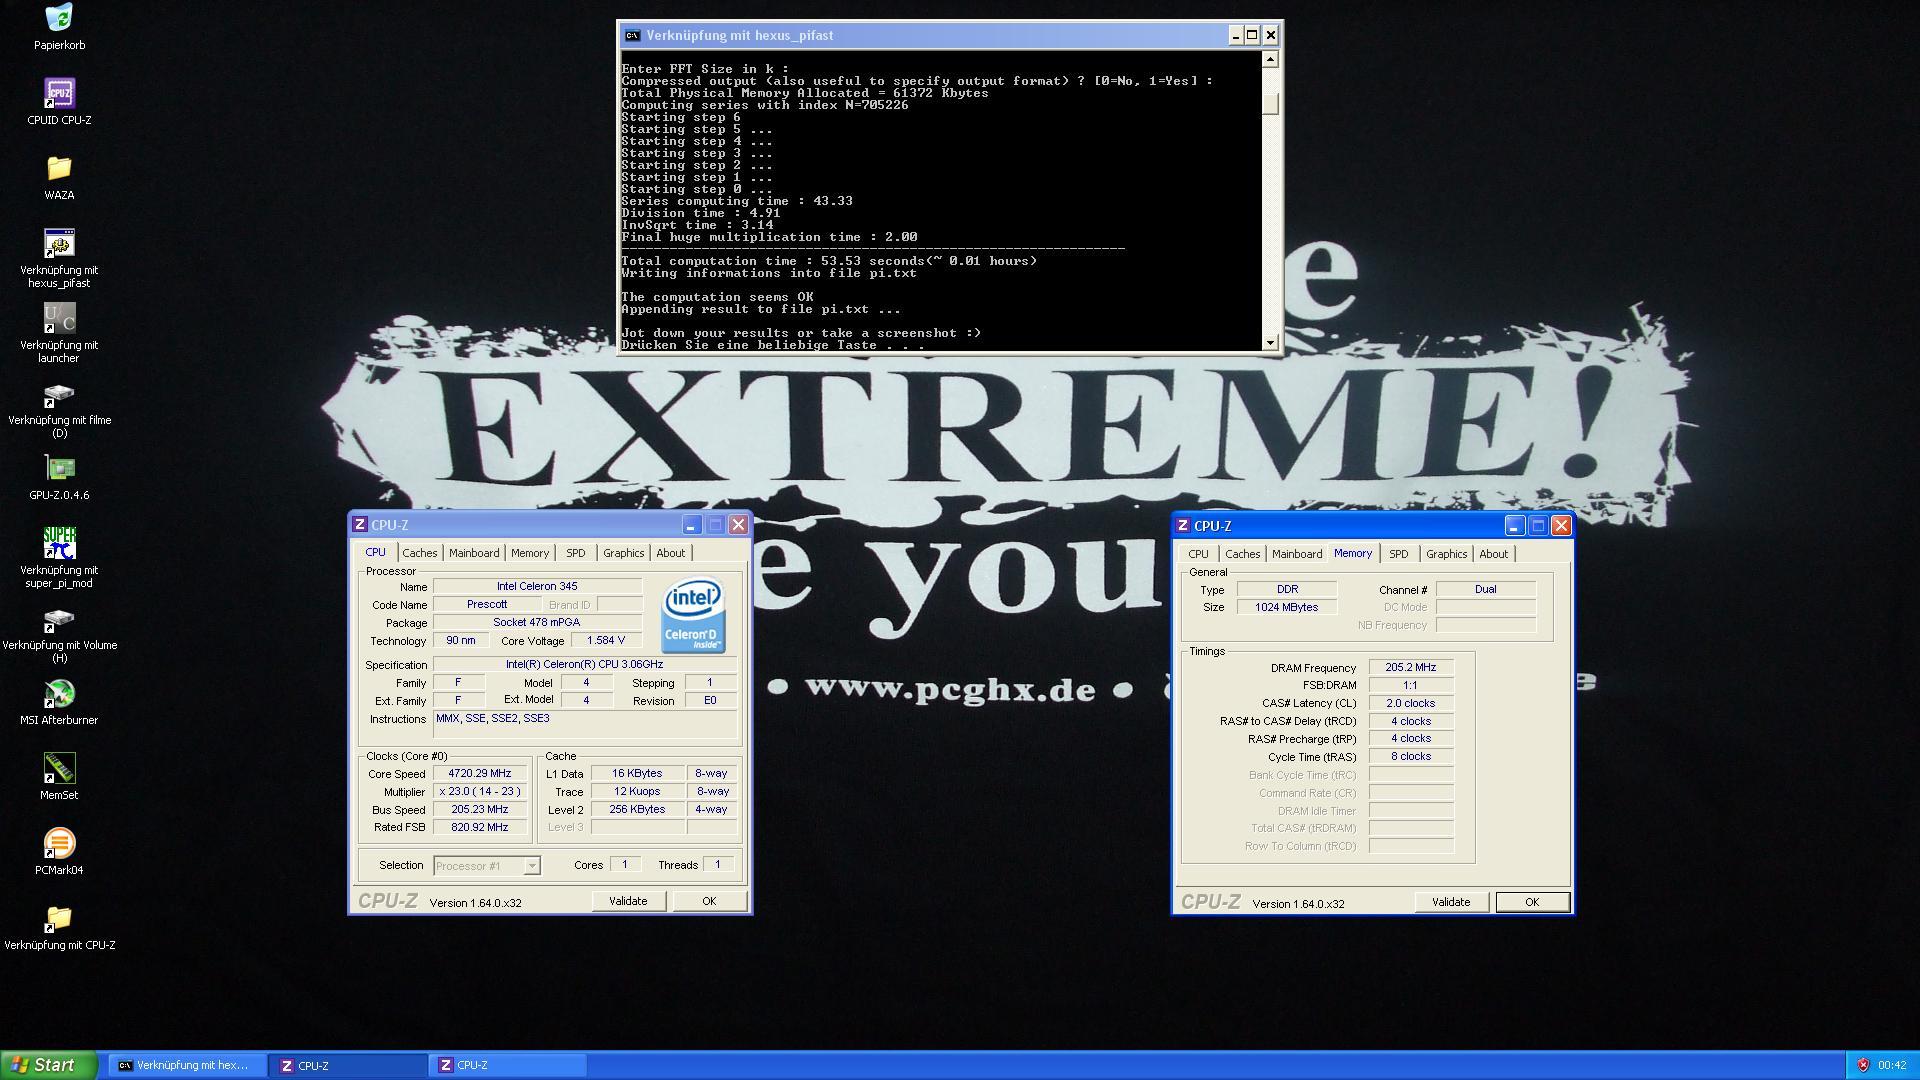Open About tab in left CPU-Z window

coord(671,553)
